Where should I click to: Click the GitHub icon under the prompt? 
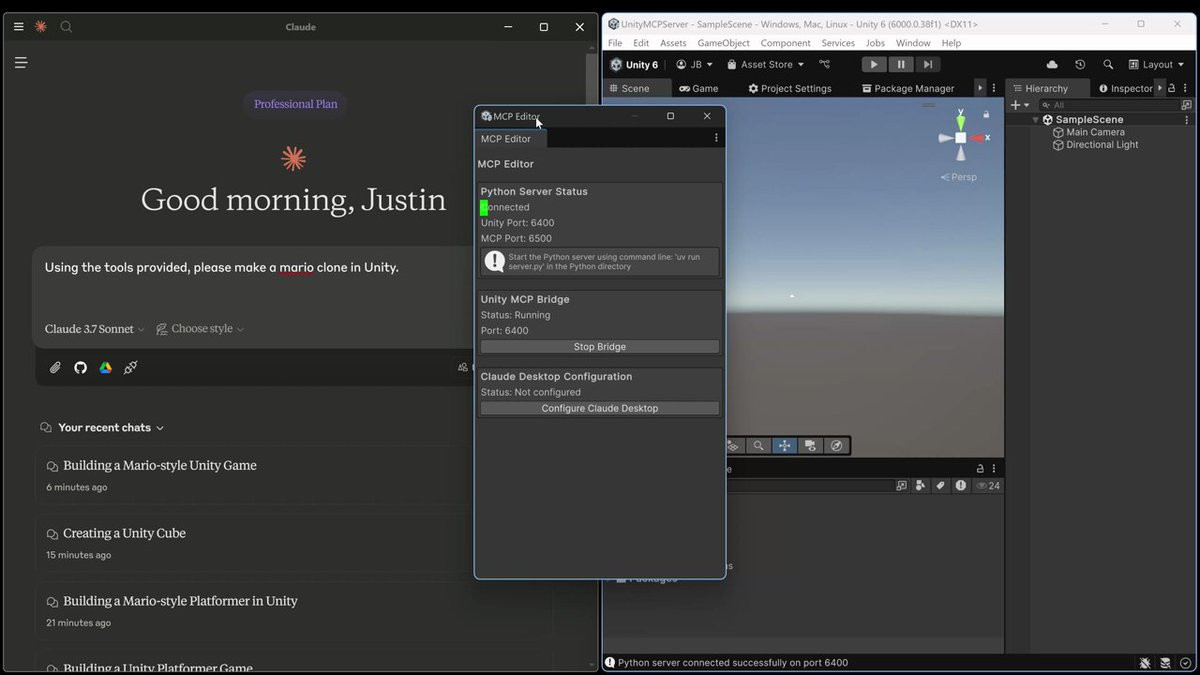tap(80, 368)
